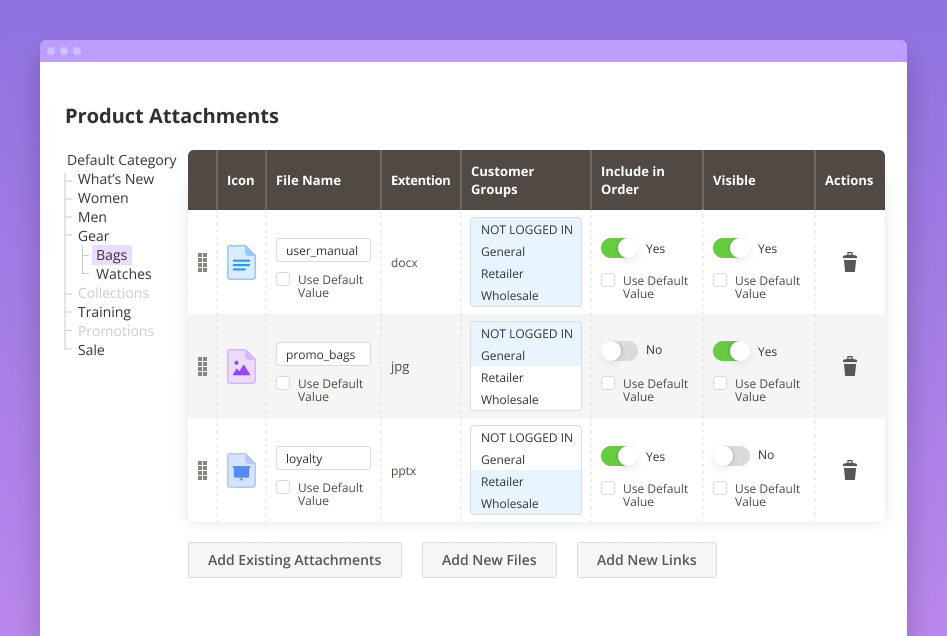Deselect NOT LOGGED IN for user_manual groups
947x636 pixels.
526,229
